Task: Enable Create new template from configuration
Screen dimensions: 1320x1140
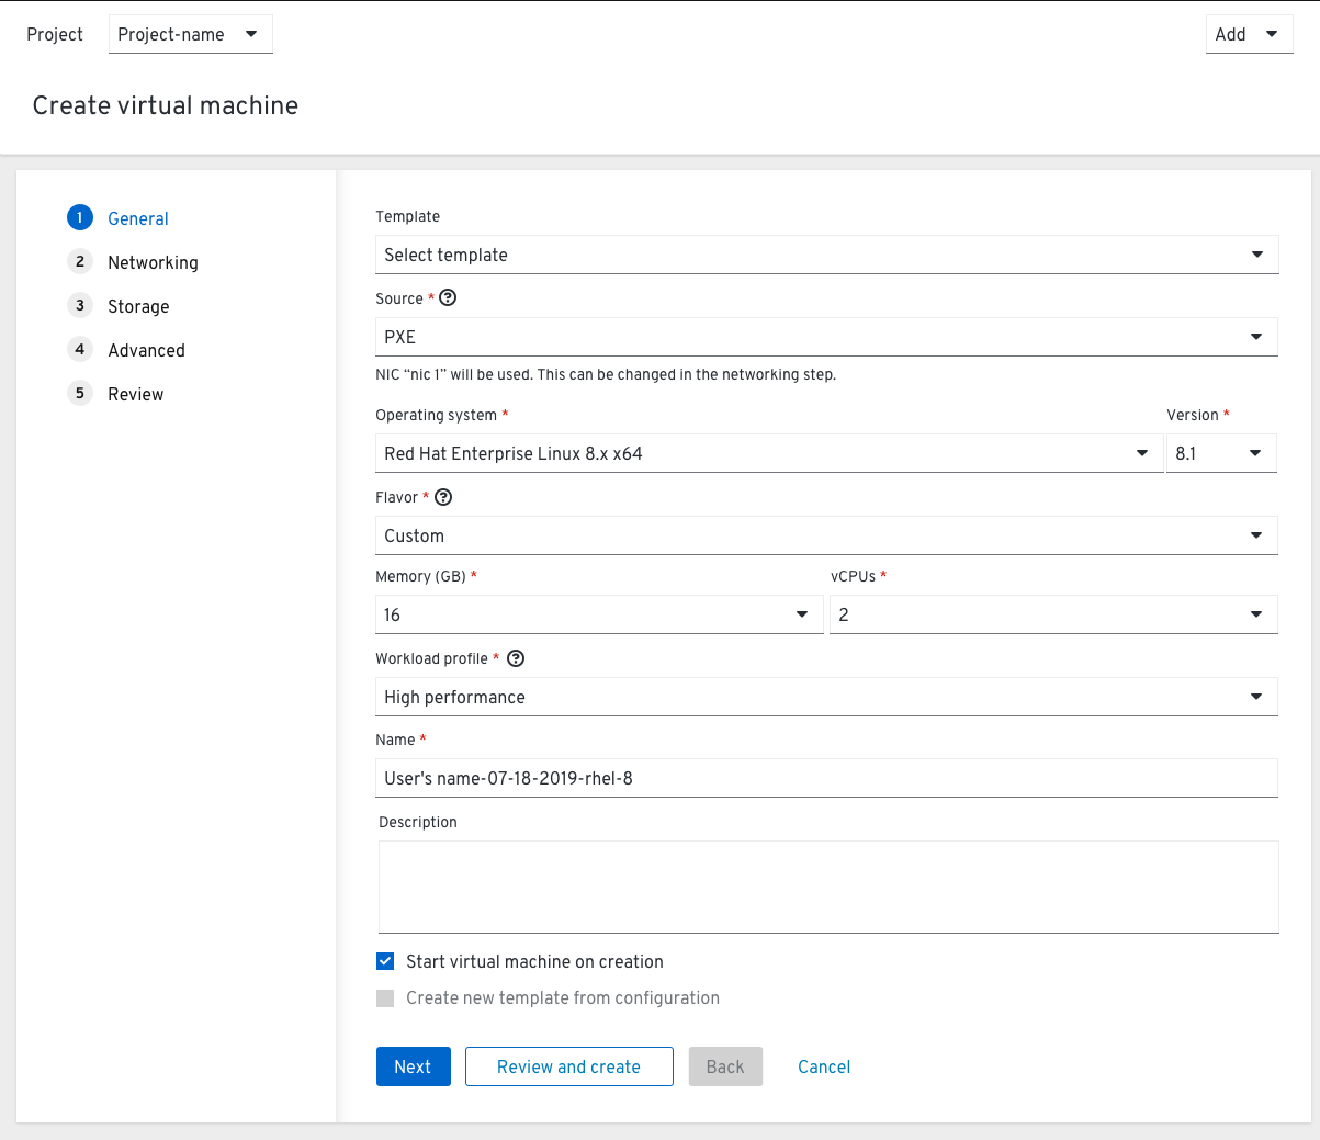Action: (x=385, y=997)
